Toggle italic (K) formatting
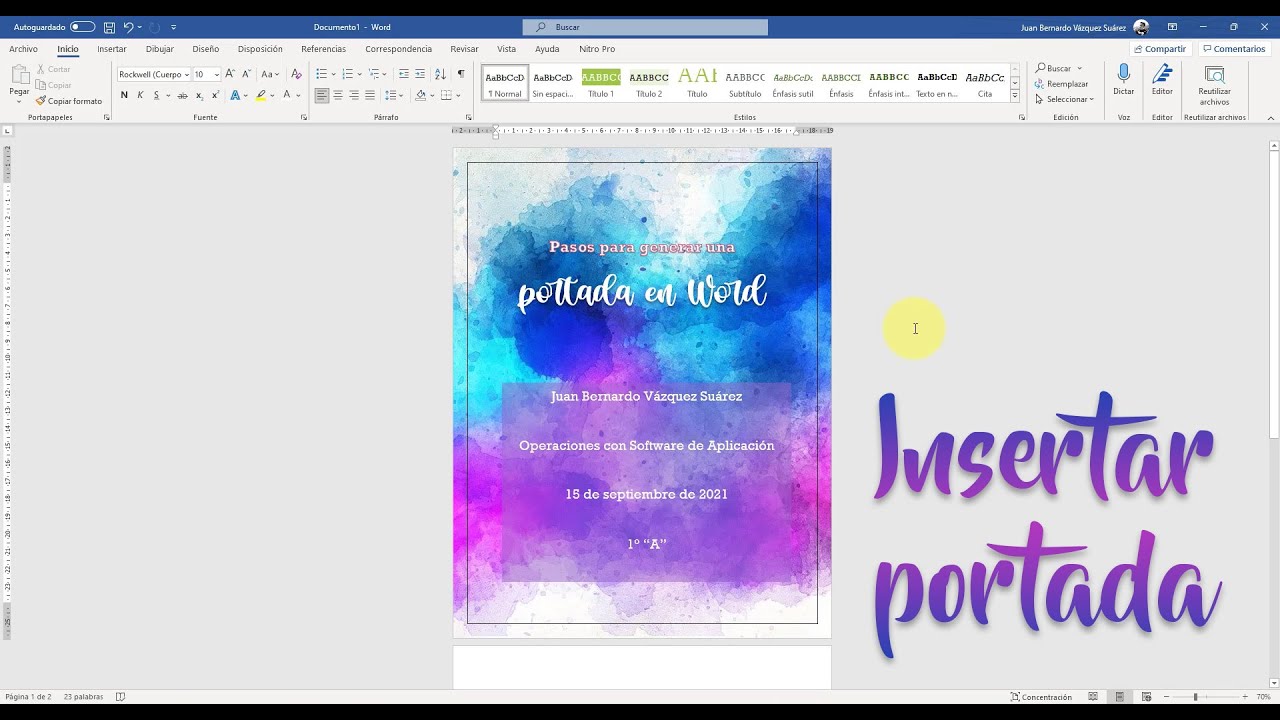The image size is (1280, 720). [140, 95]
